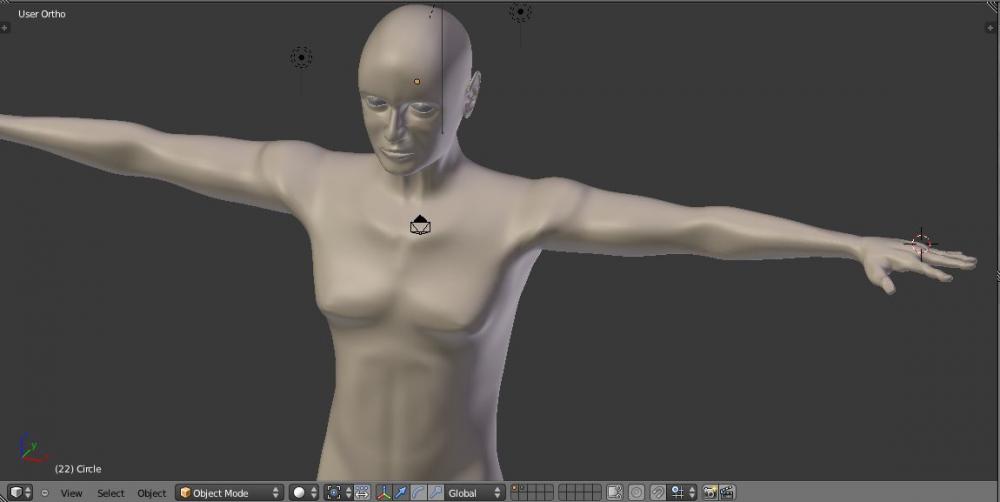Expand the properties region with the right plus

[x=992, y=28]
